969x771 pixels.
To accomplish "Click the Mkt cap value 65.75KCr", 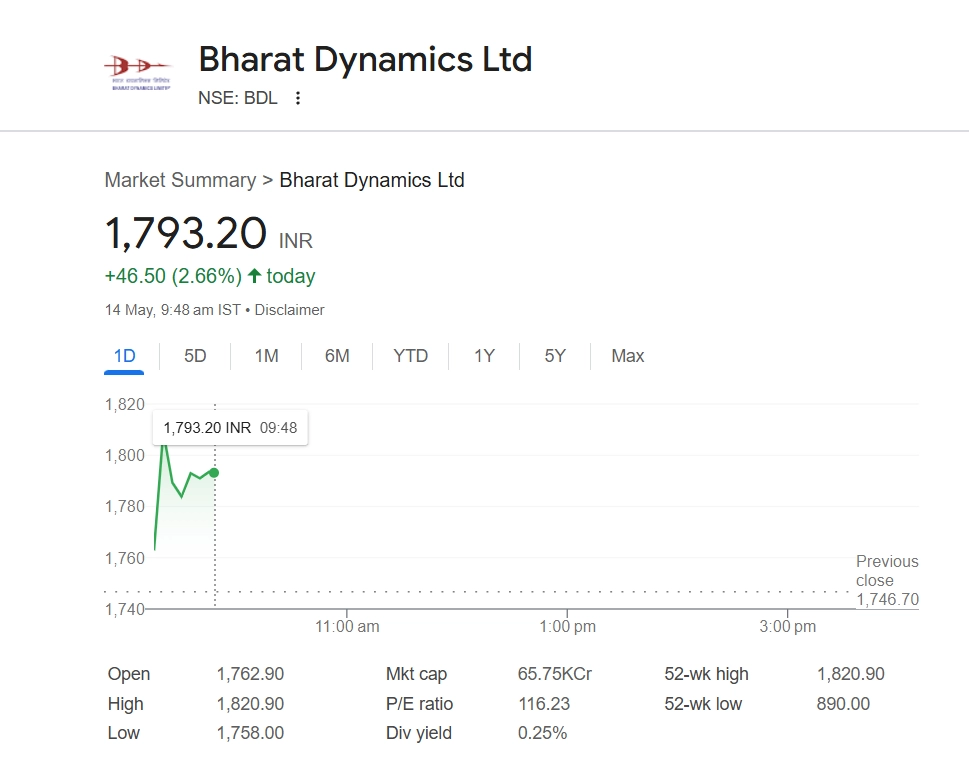I will [x=554, y=674].
